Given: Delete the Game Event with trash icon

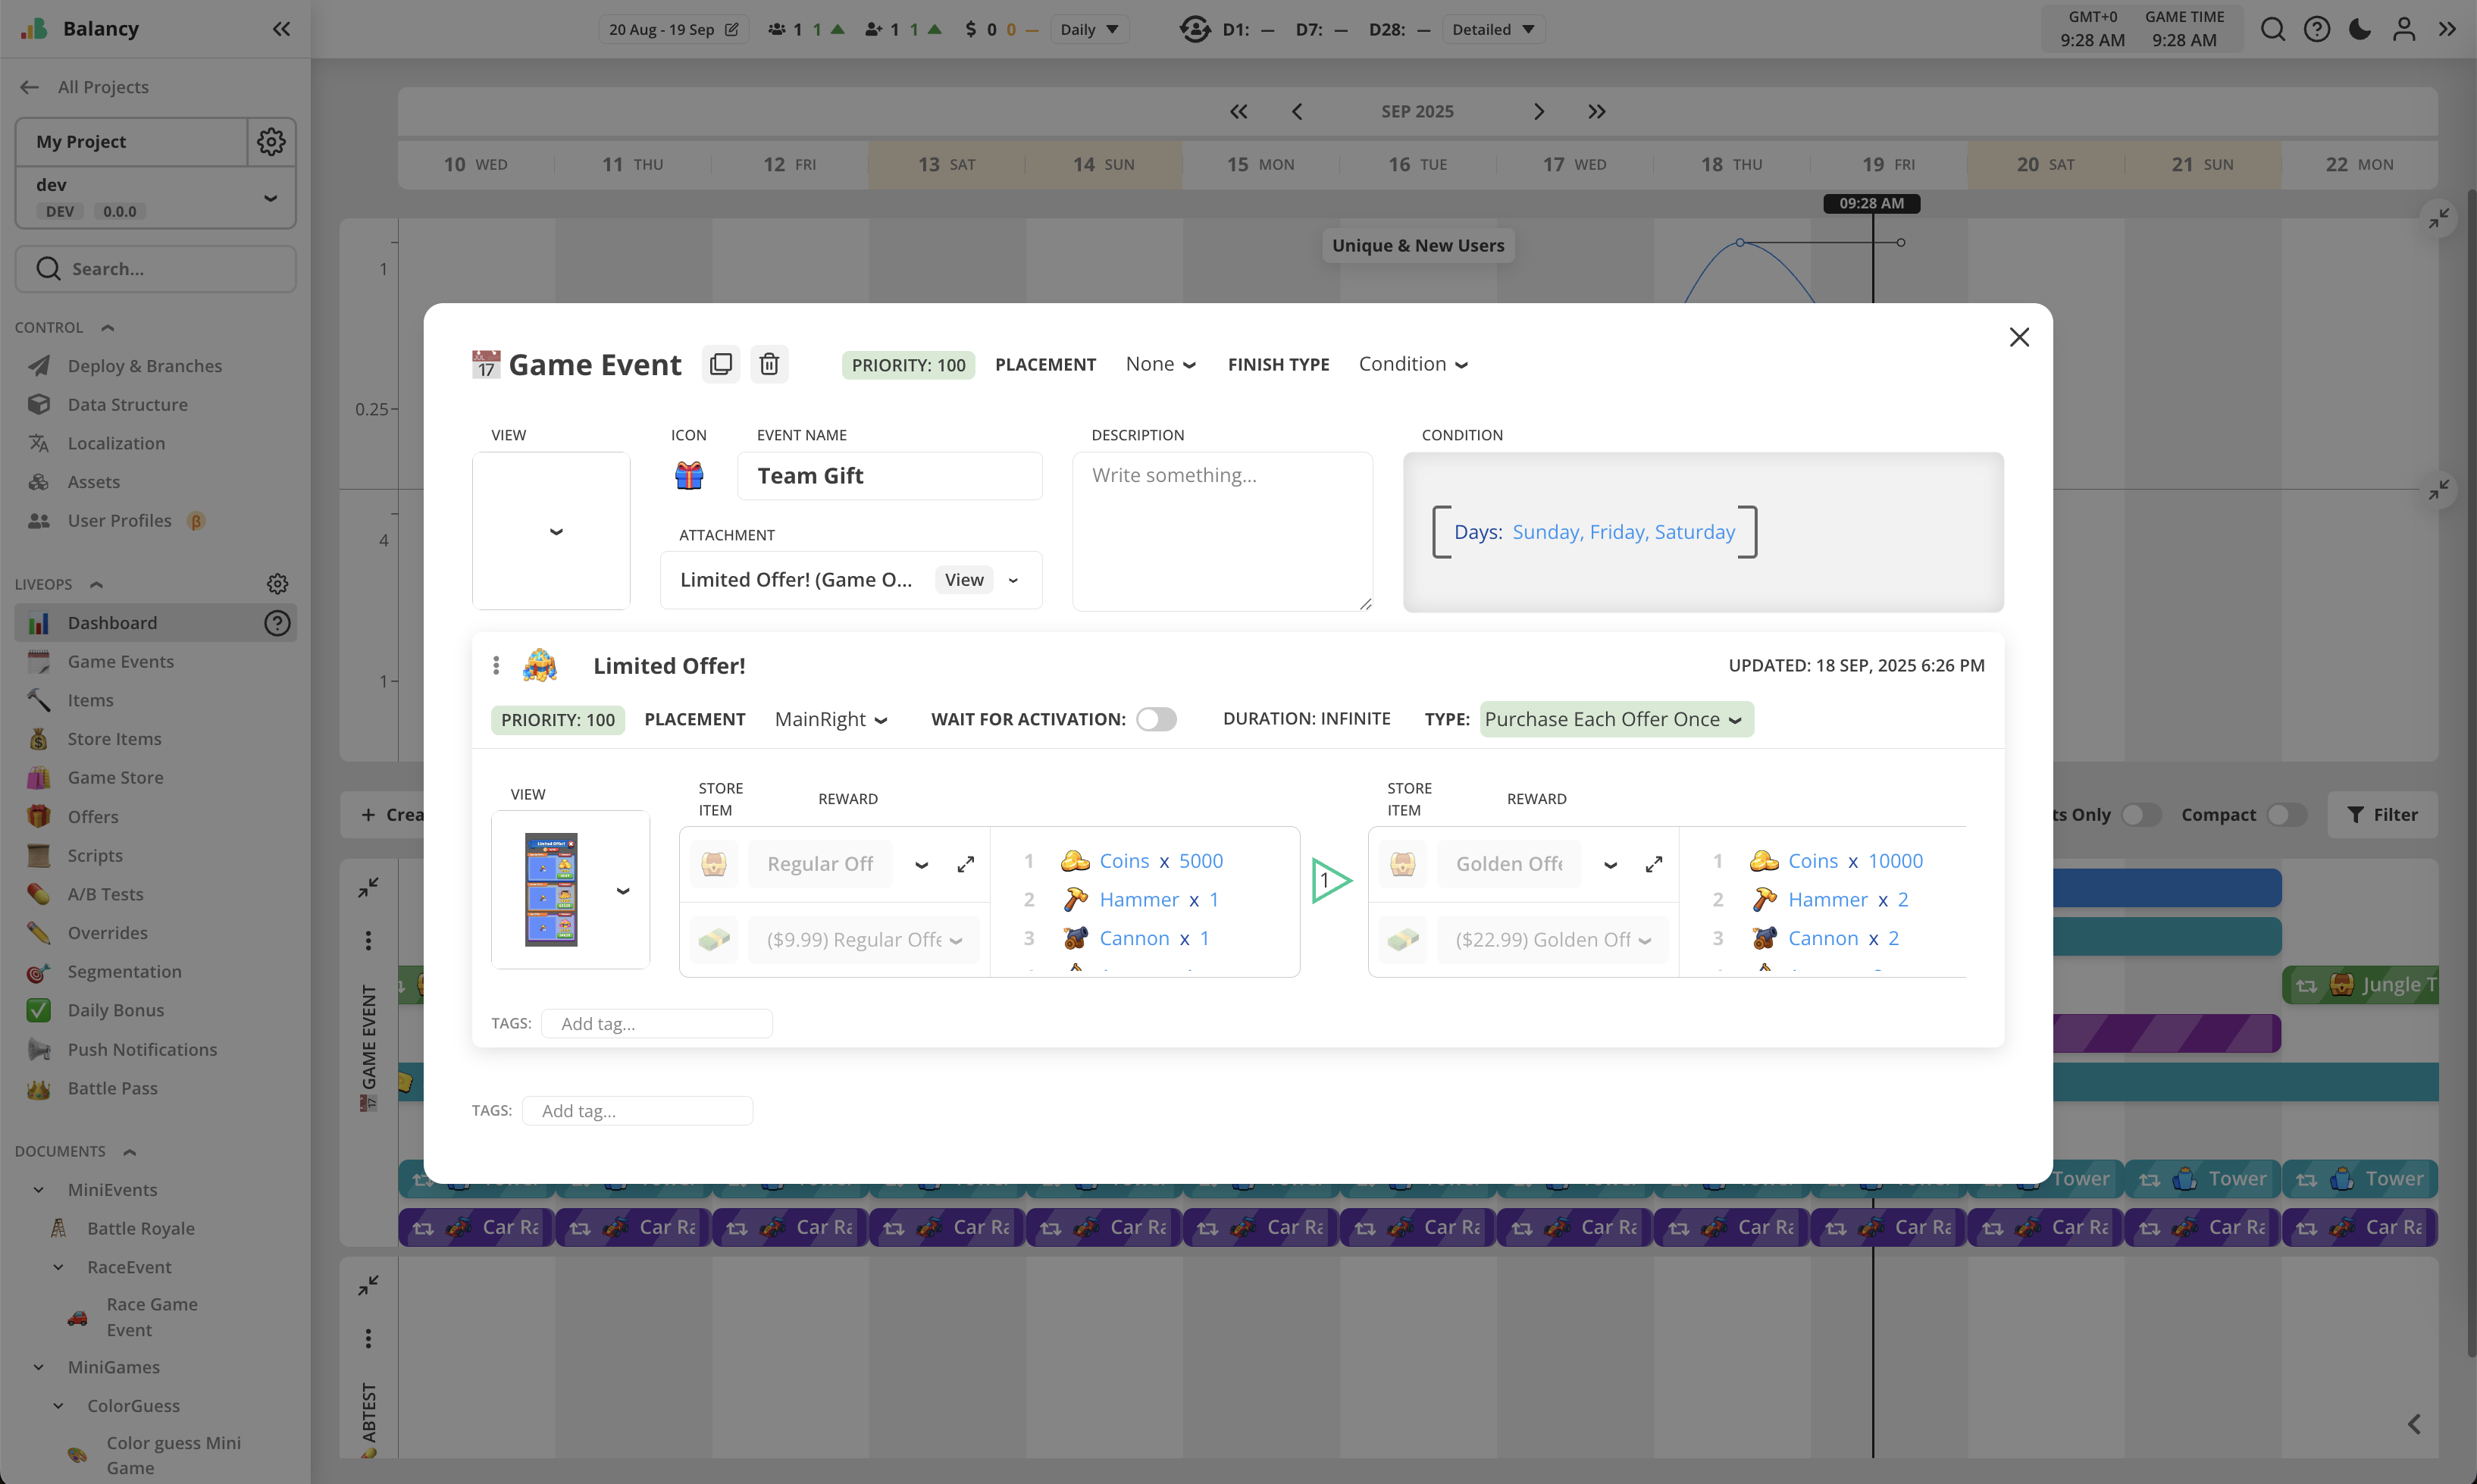Looking at the screenshot, I should [x=769, y=364].
